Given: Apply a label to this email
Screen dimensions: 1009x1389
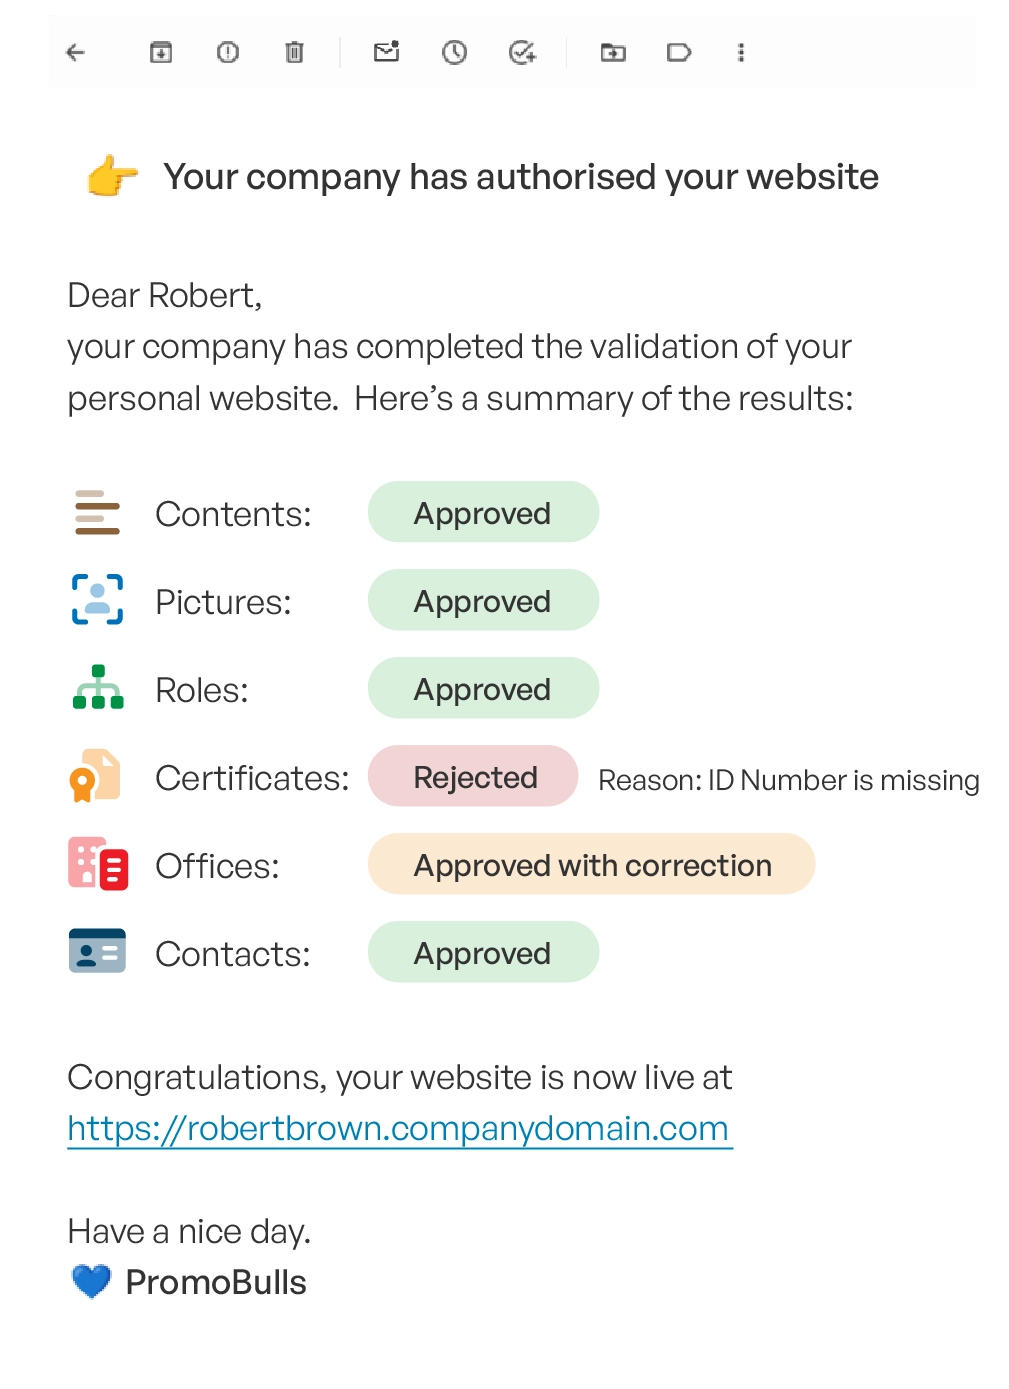Looking at the screenshot, I should pos(679,53).
